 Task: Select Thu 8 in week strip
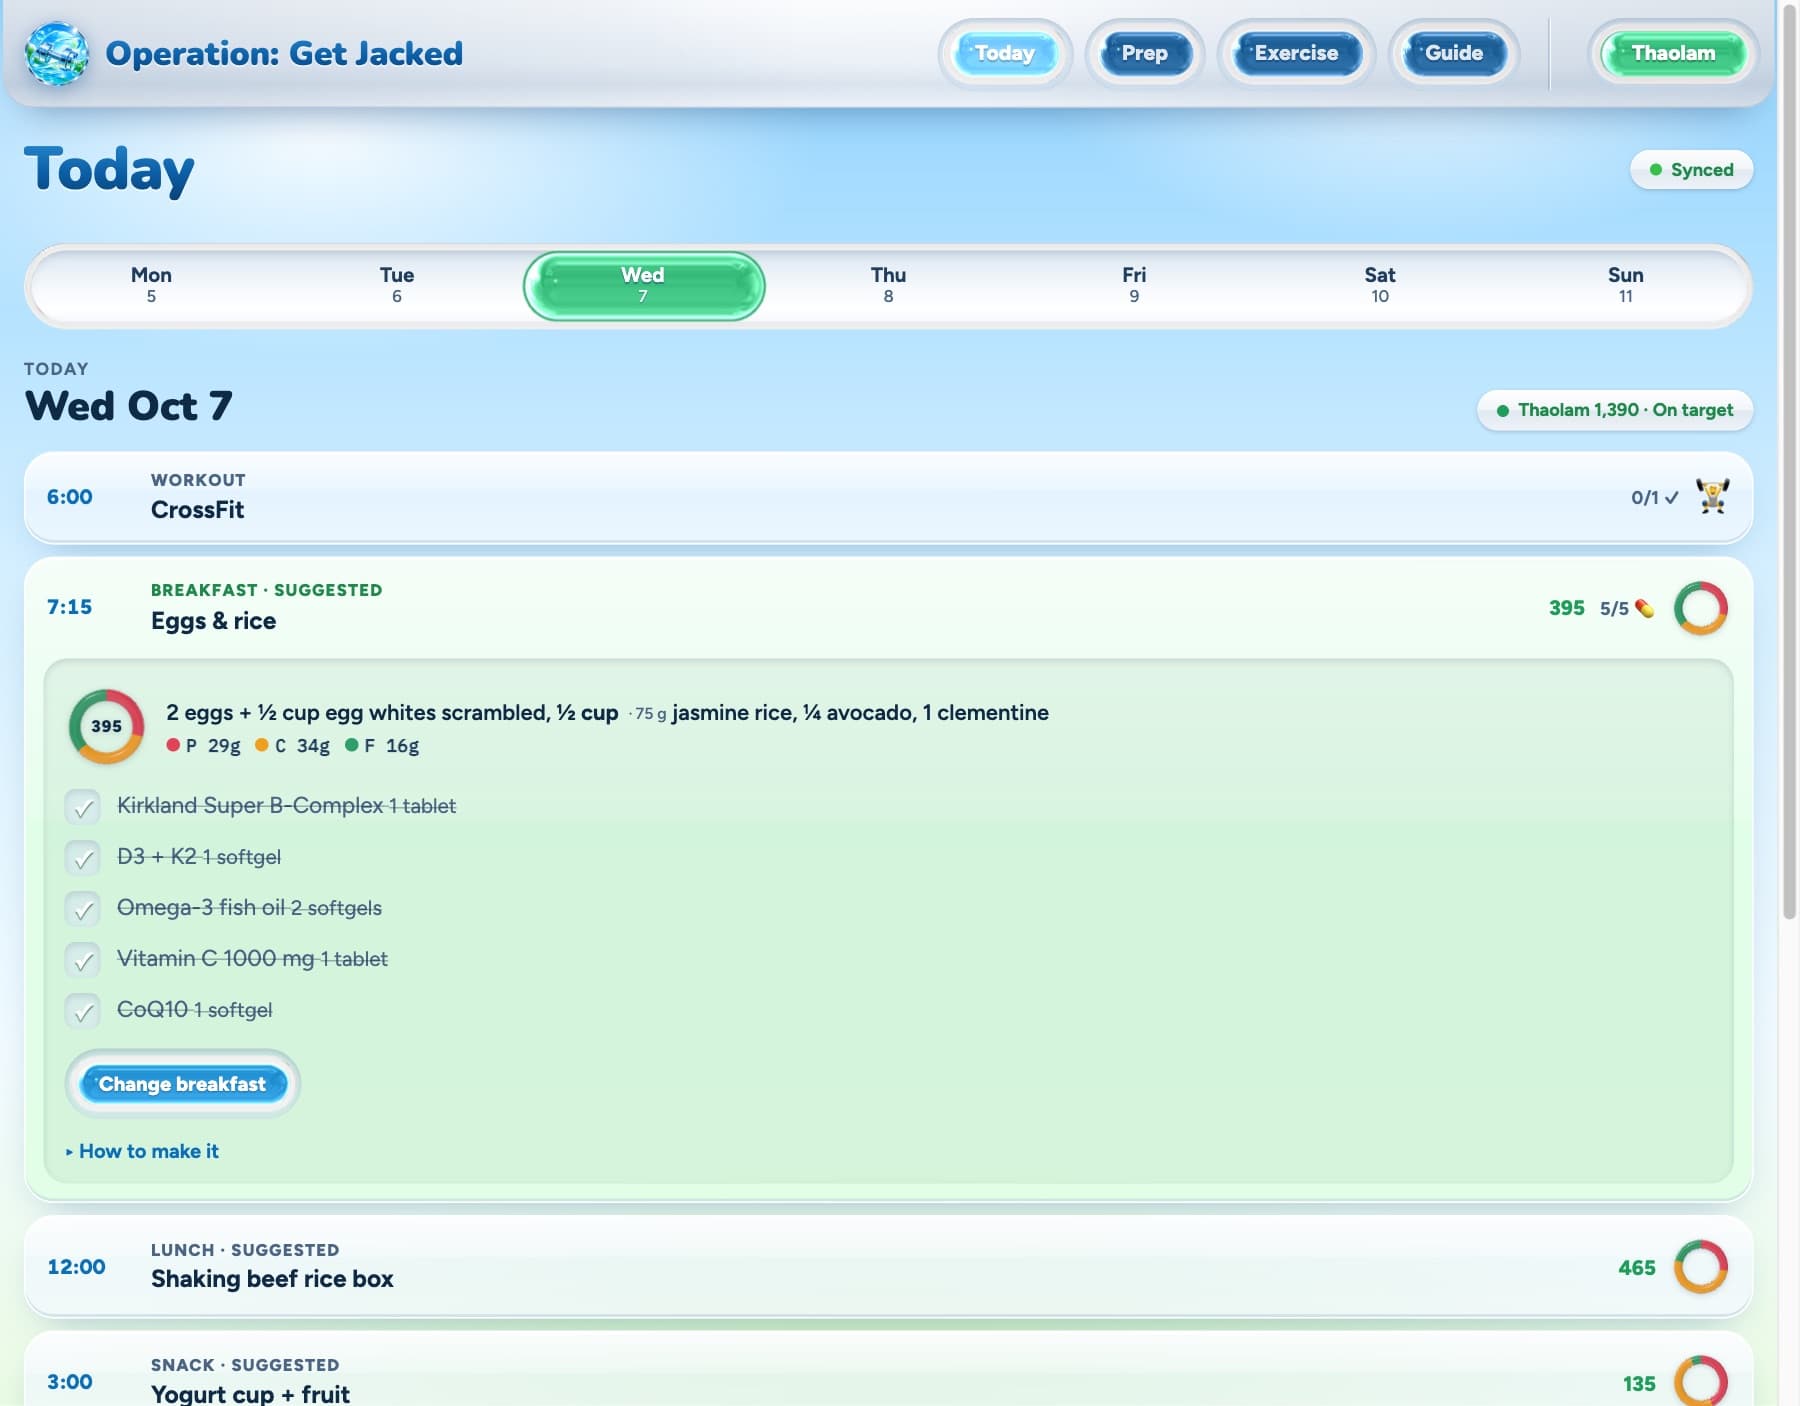click(x=888, y=285)
